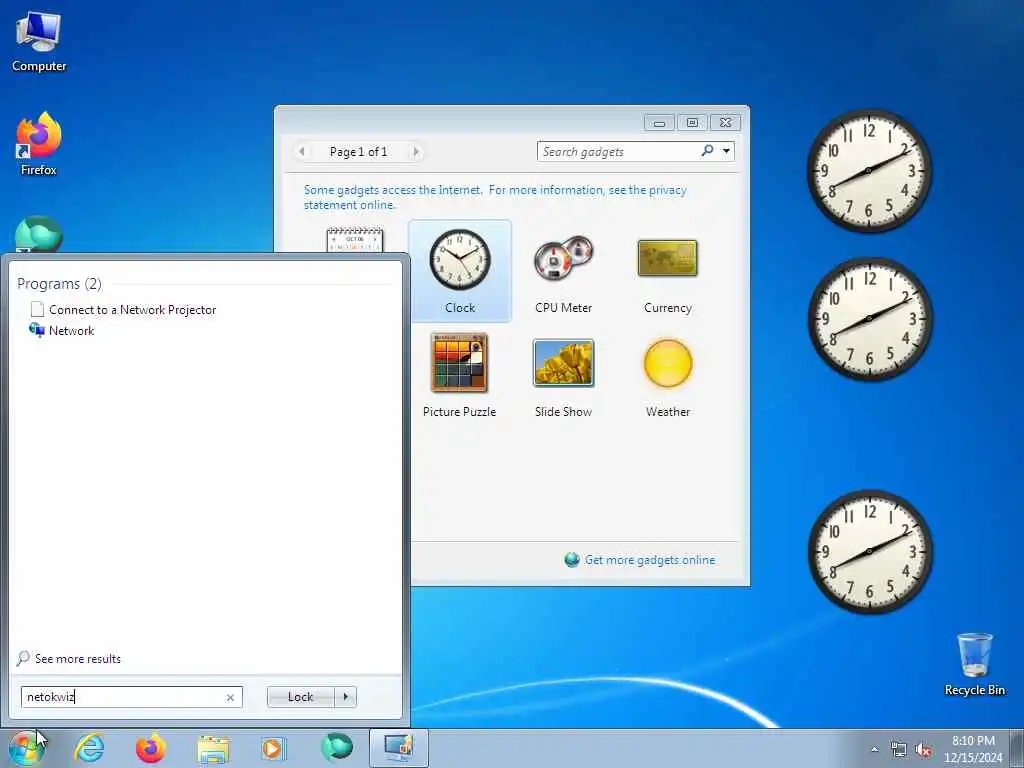Go to previous gadgets page
The height and width of the screenshot is (768, 1024).
point(302,152)
